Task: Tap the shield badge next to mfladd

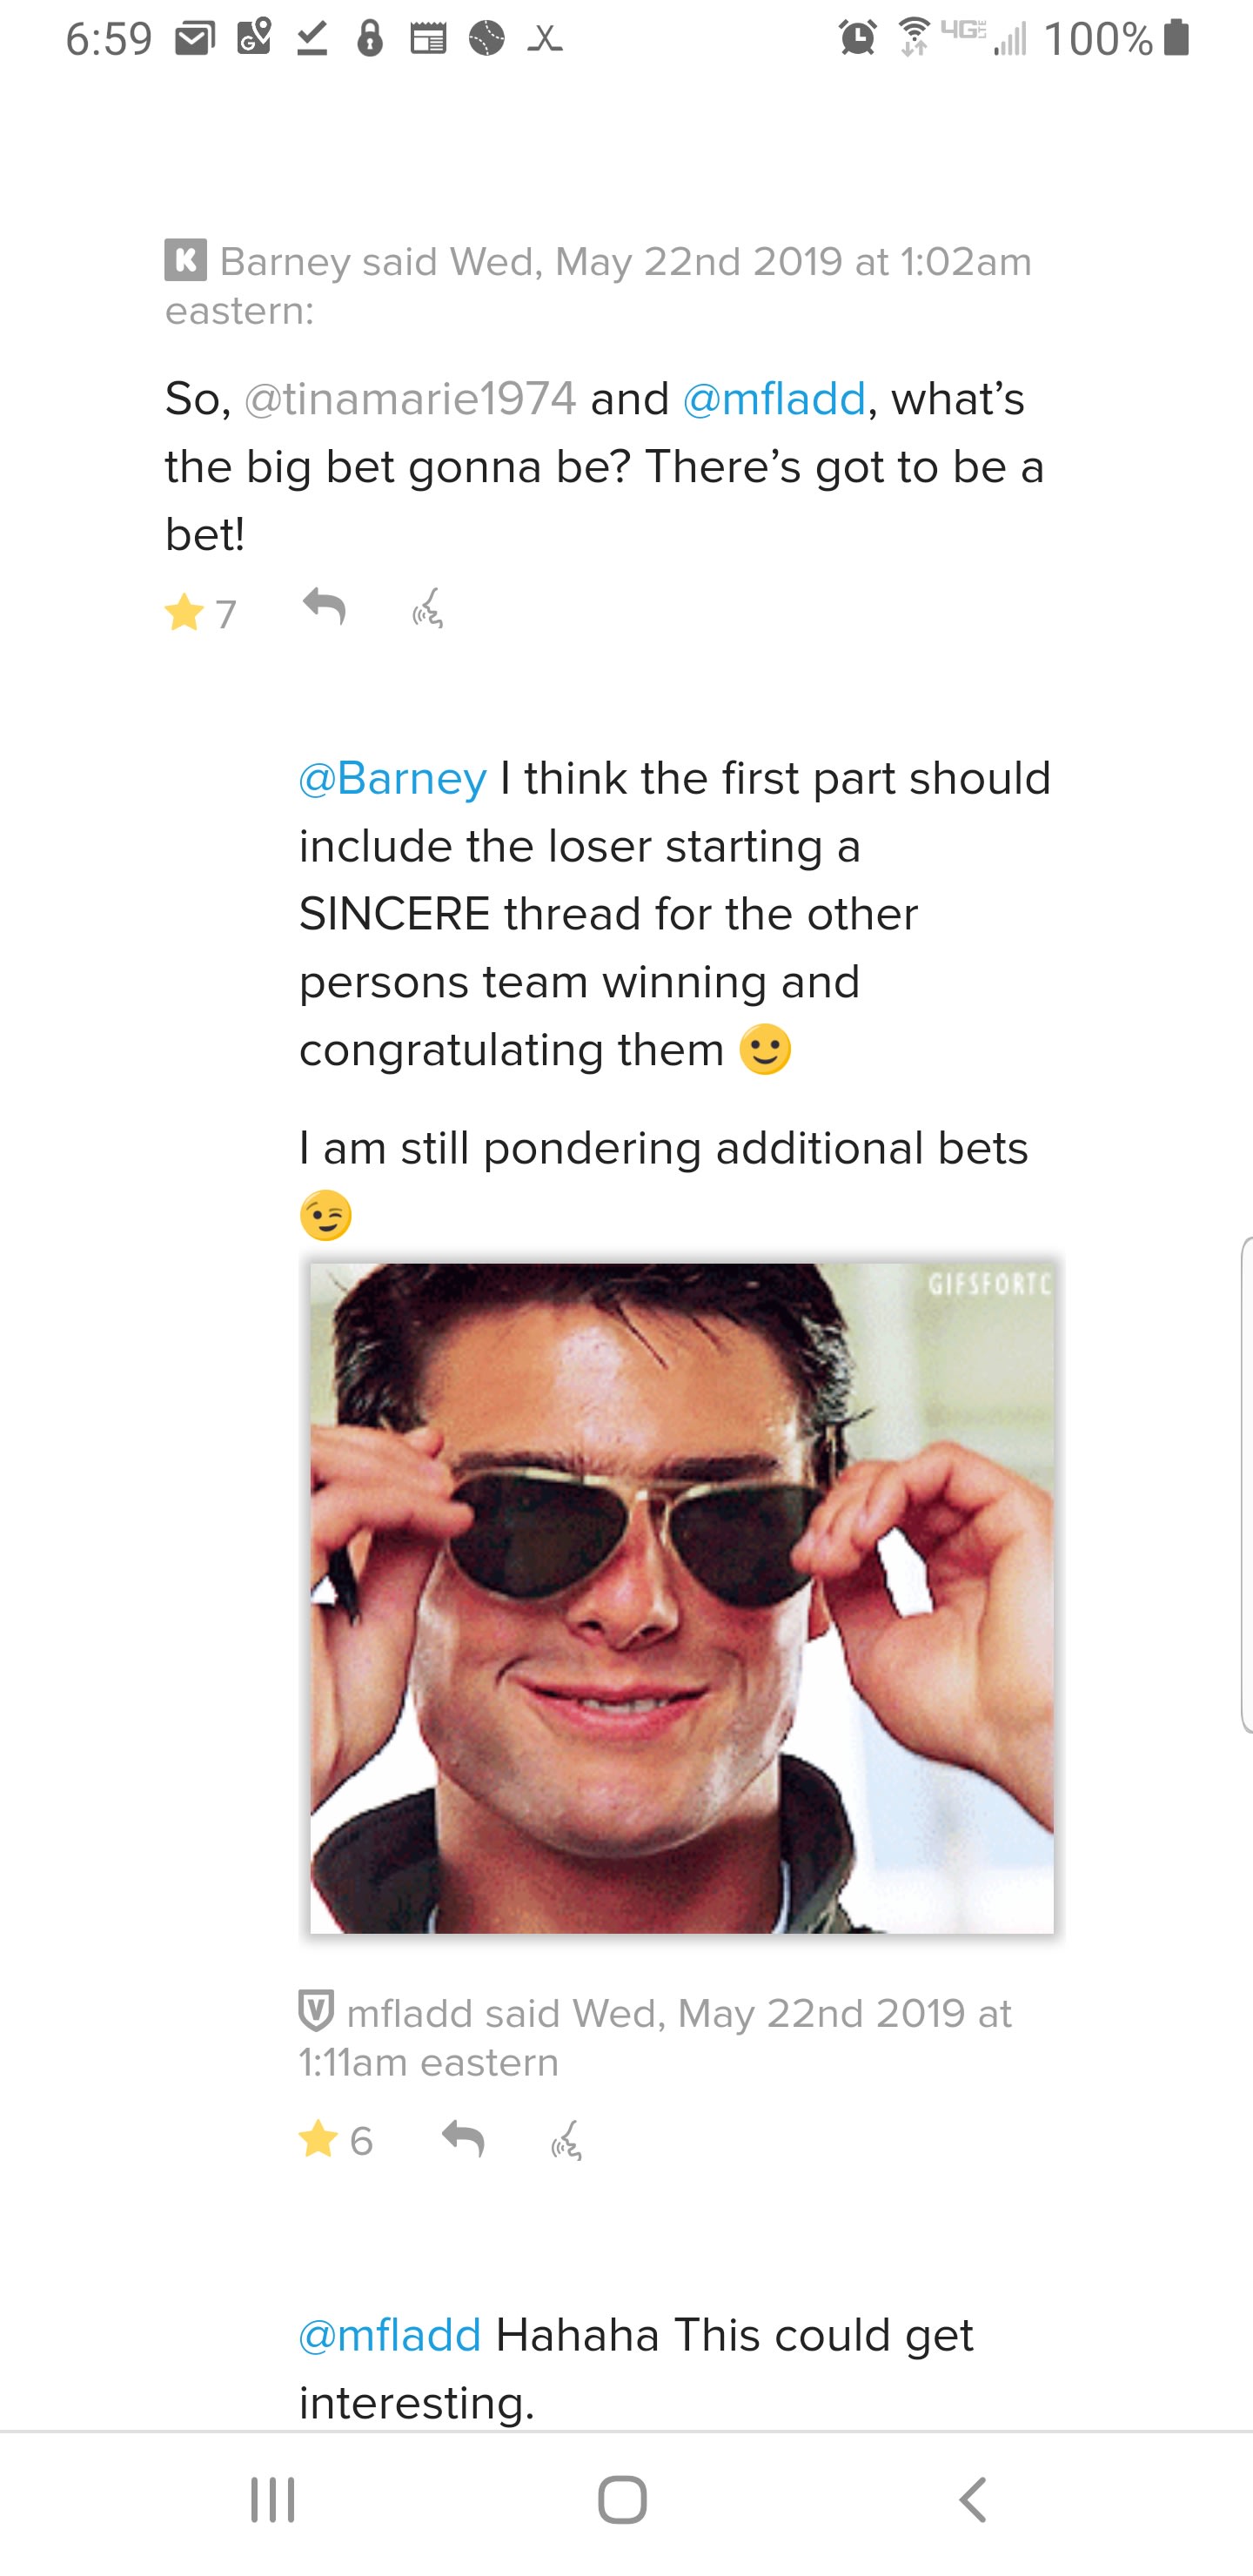Action: (x=316, y=2012)
